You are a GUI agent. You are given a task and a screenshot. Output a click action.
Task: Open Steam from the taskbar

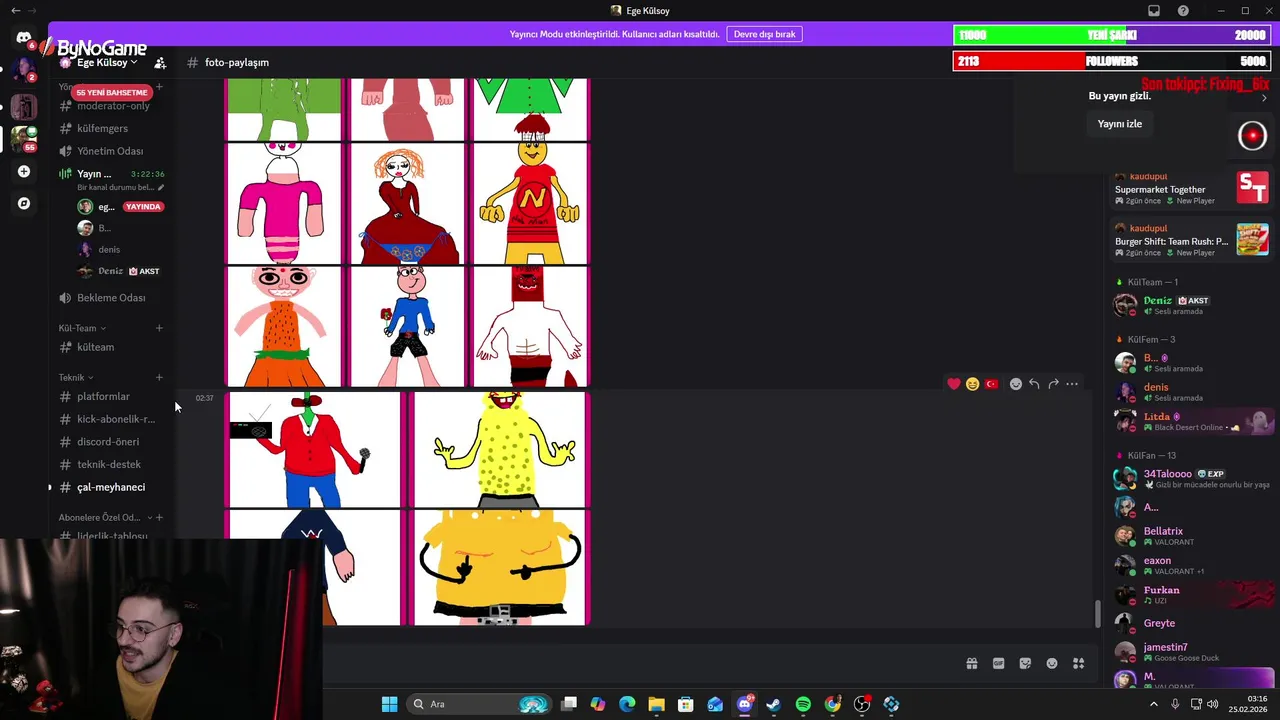(773, 704)
